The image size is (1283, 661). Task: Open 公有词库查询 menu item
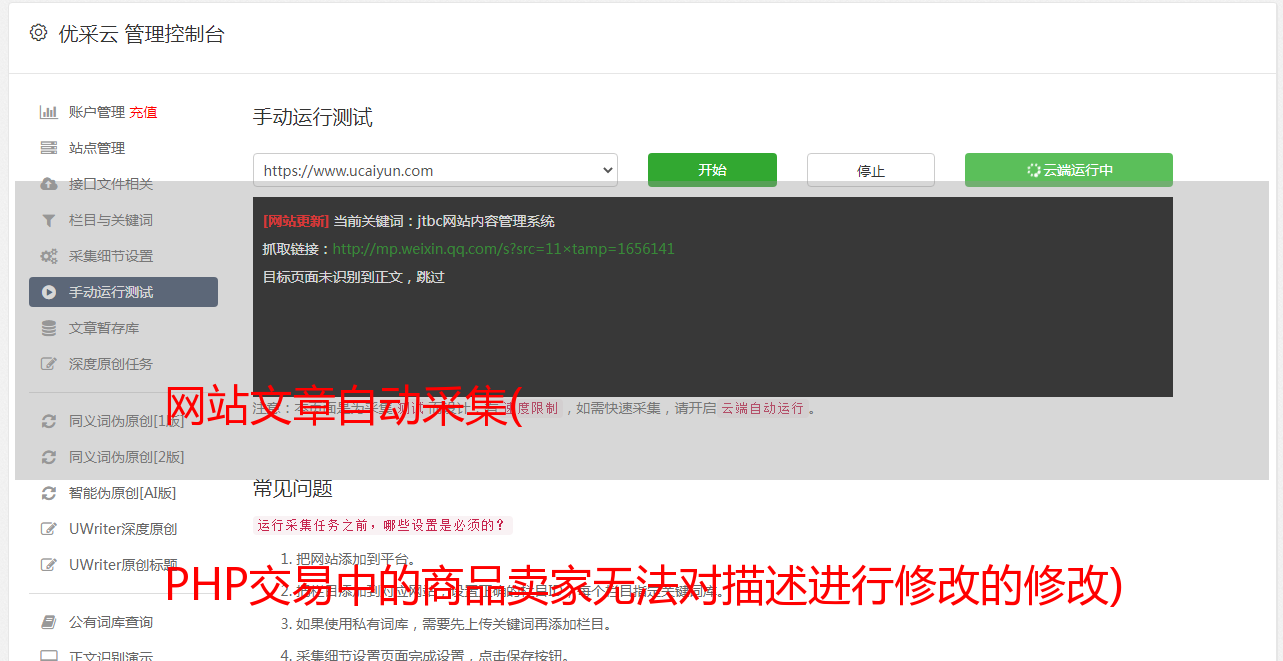(x=111, y=622)
